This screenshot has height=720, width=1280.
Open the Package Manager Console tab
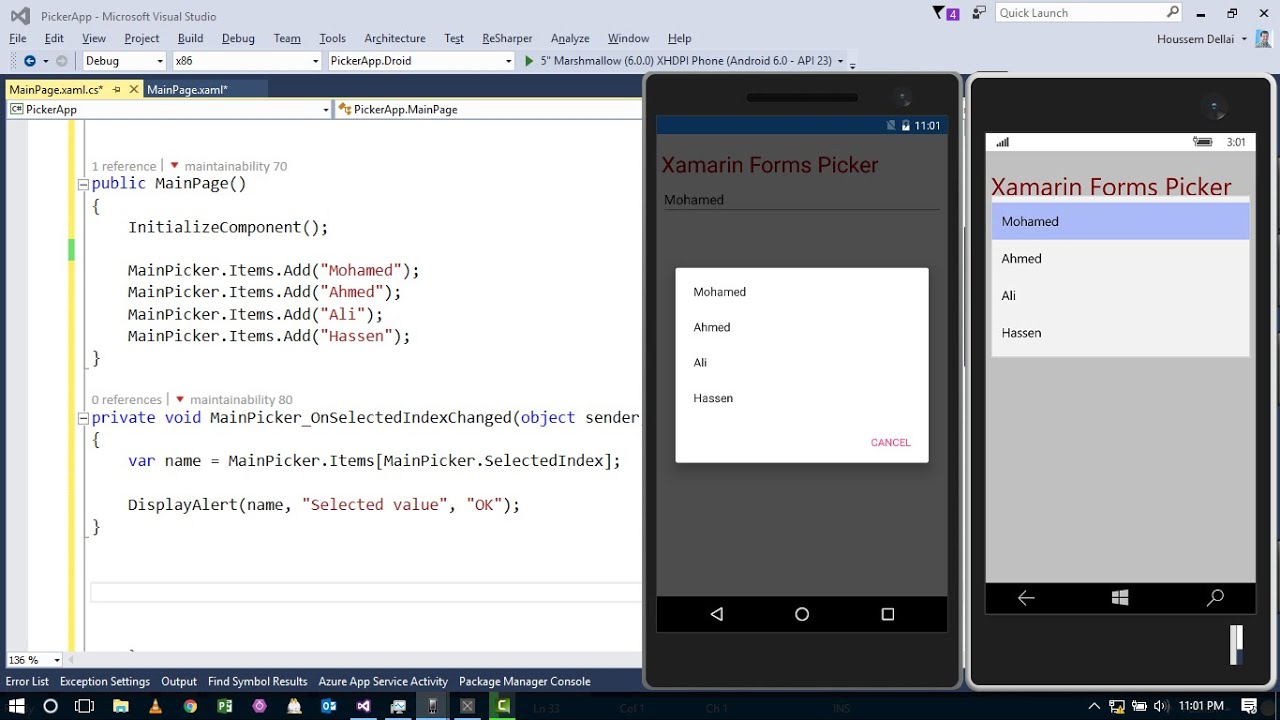pos(525,681)
